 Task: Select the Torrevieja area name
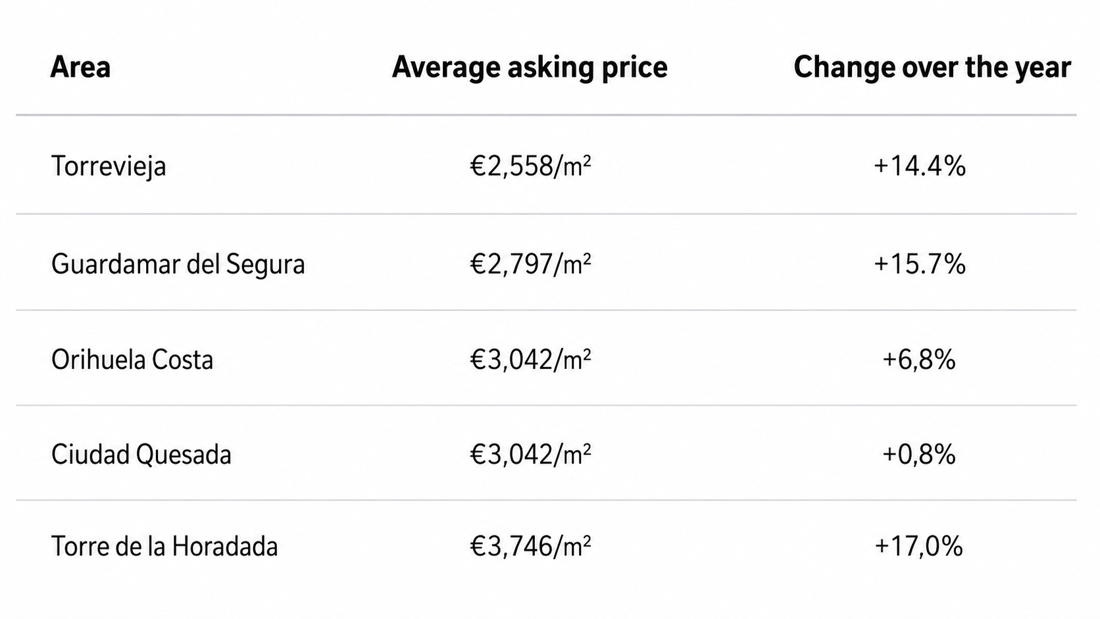(109, 167)
